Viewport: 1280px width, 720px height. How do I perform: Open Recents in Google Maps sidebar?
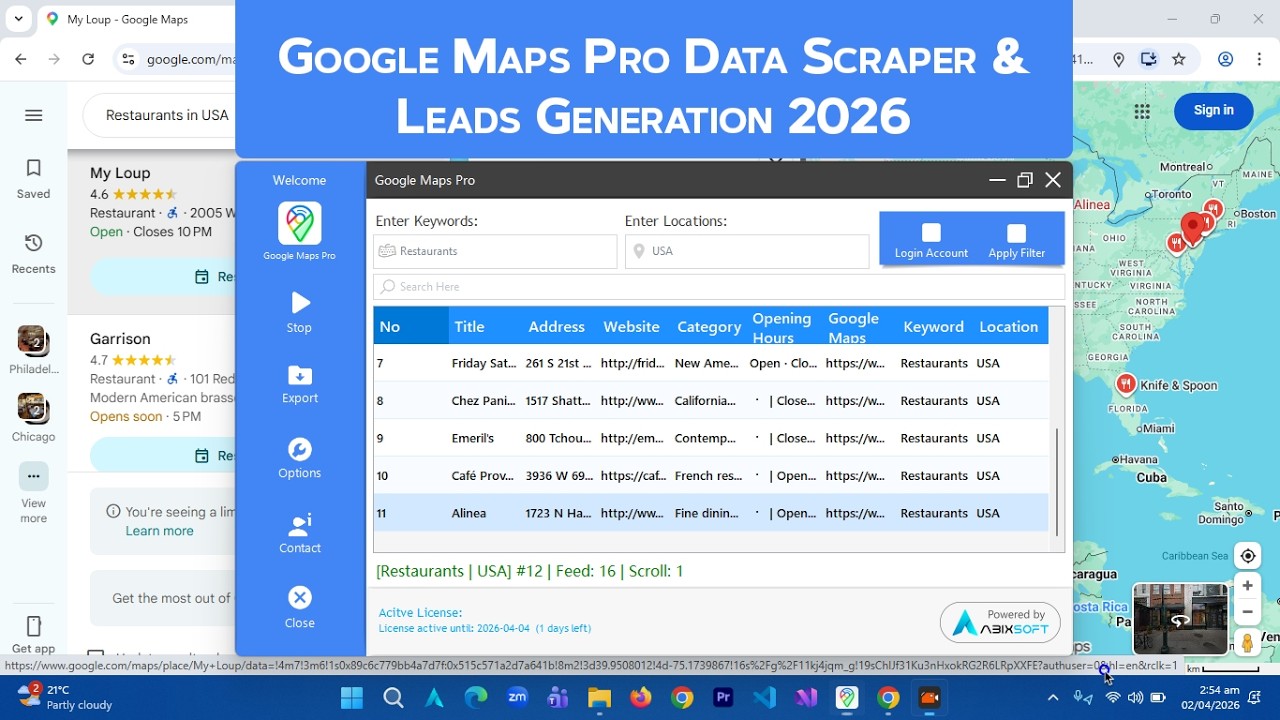pos(33,254)
